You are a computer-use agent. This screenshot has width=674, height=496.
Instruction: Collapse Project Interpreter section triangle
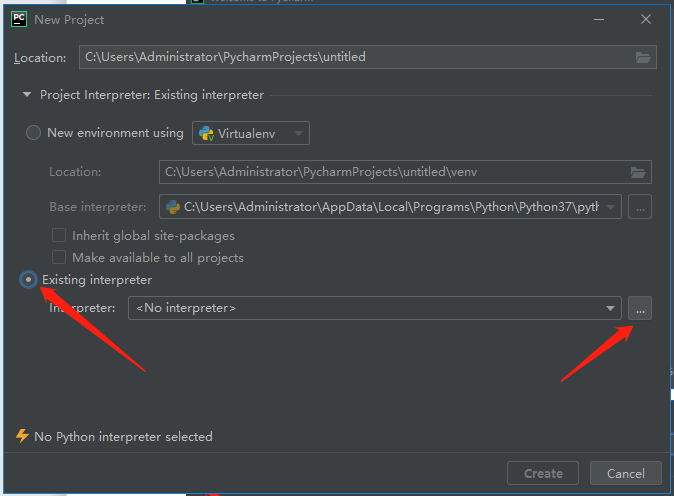27,95
